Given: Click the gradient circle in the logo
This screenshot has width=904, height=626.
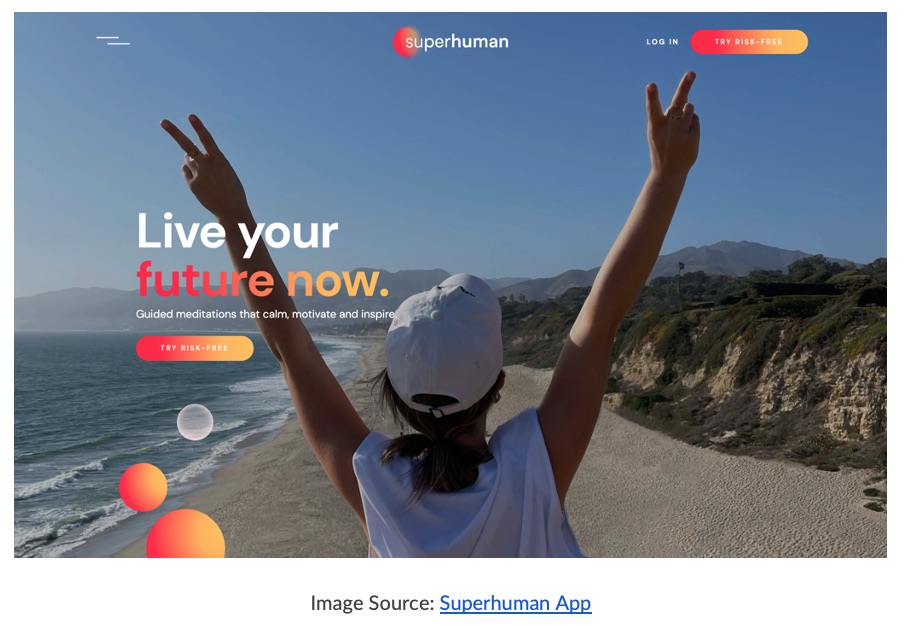Looking at the screenshot, I should tap(407, 42).
